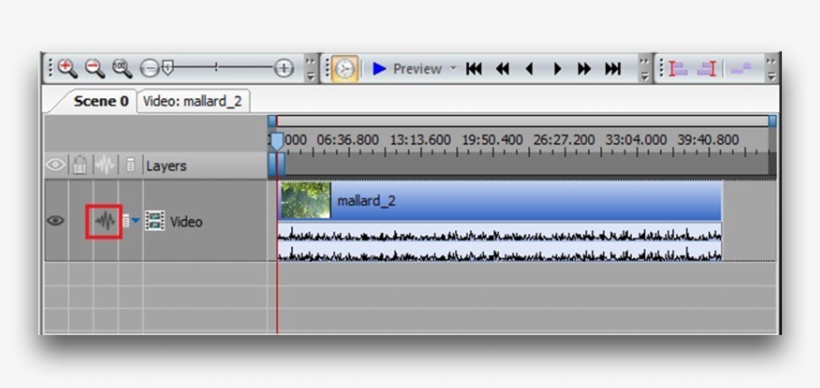
Task: Expand the zoom toolbar overflow options
Action: pyautogui.click(x=311, y=69)
